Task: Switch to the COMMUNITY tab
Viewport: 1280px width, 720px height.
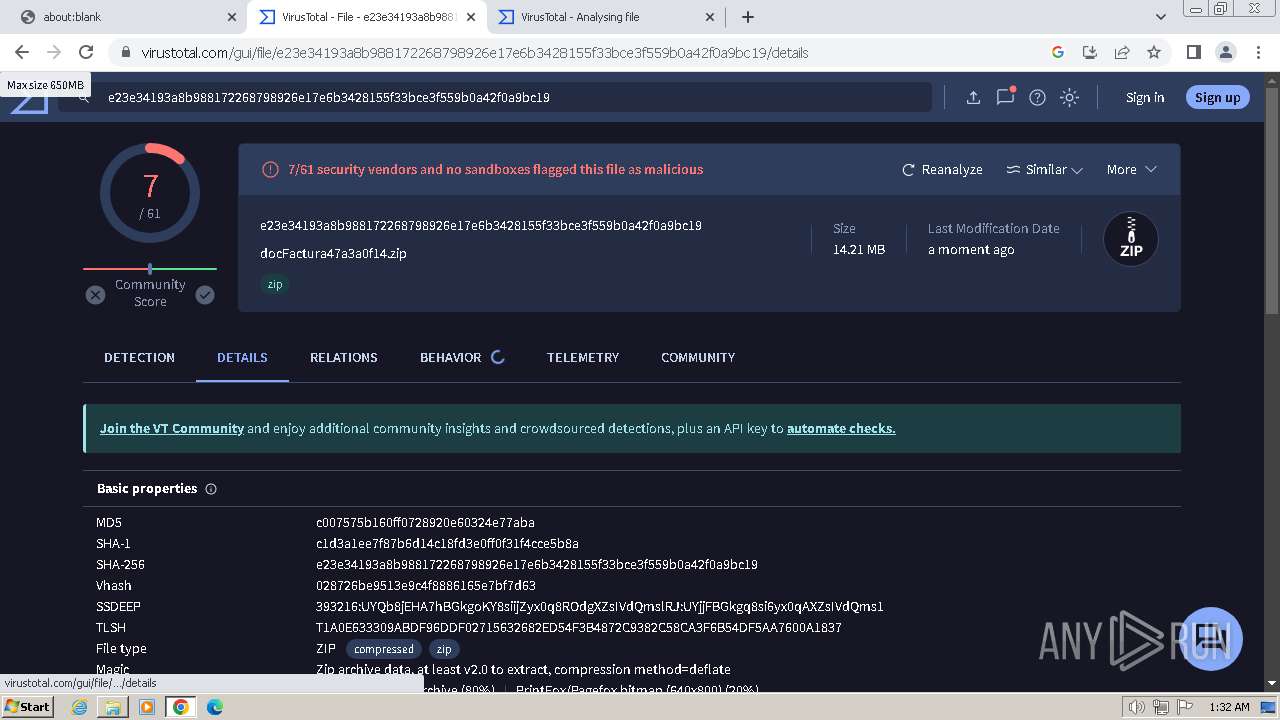Action: [x=698, y=357]
